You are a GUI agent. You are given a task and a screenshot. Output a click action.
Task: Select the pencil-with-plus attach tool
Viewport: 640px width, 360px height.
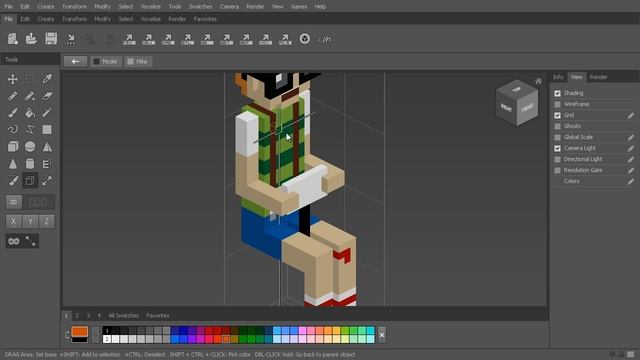click(29, 96)
